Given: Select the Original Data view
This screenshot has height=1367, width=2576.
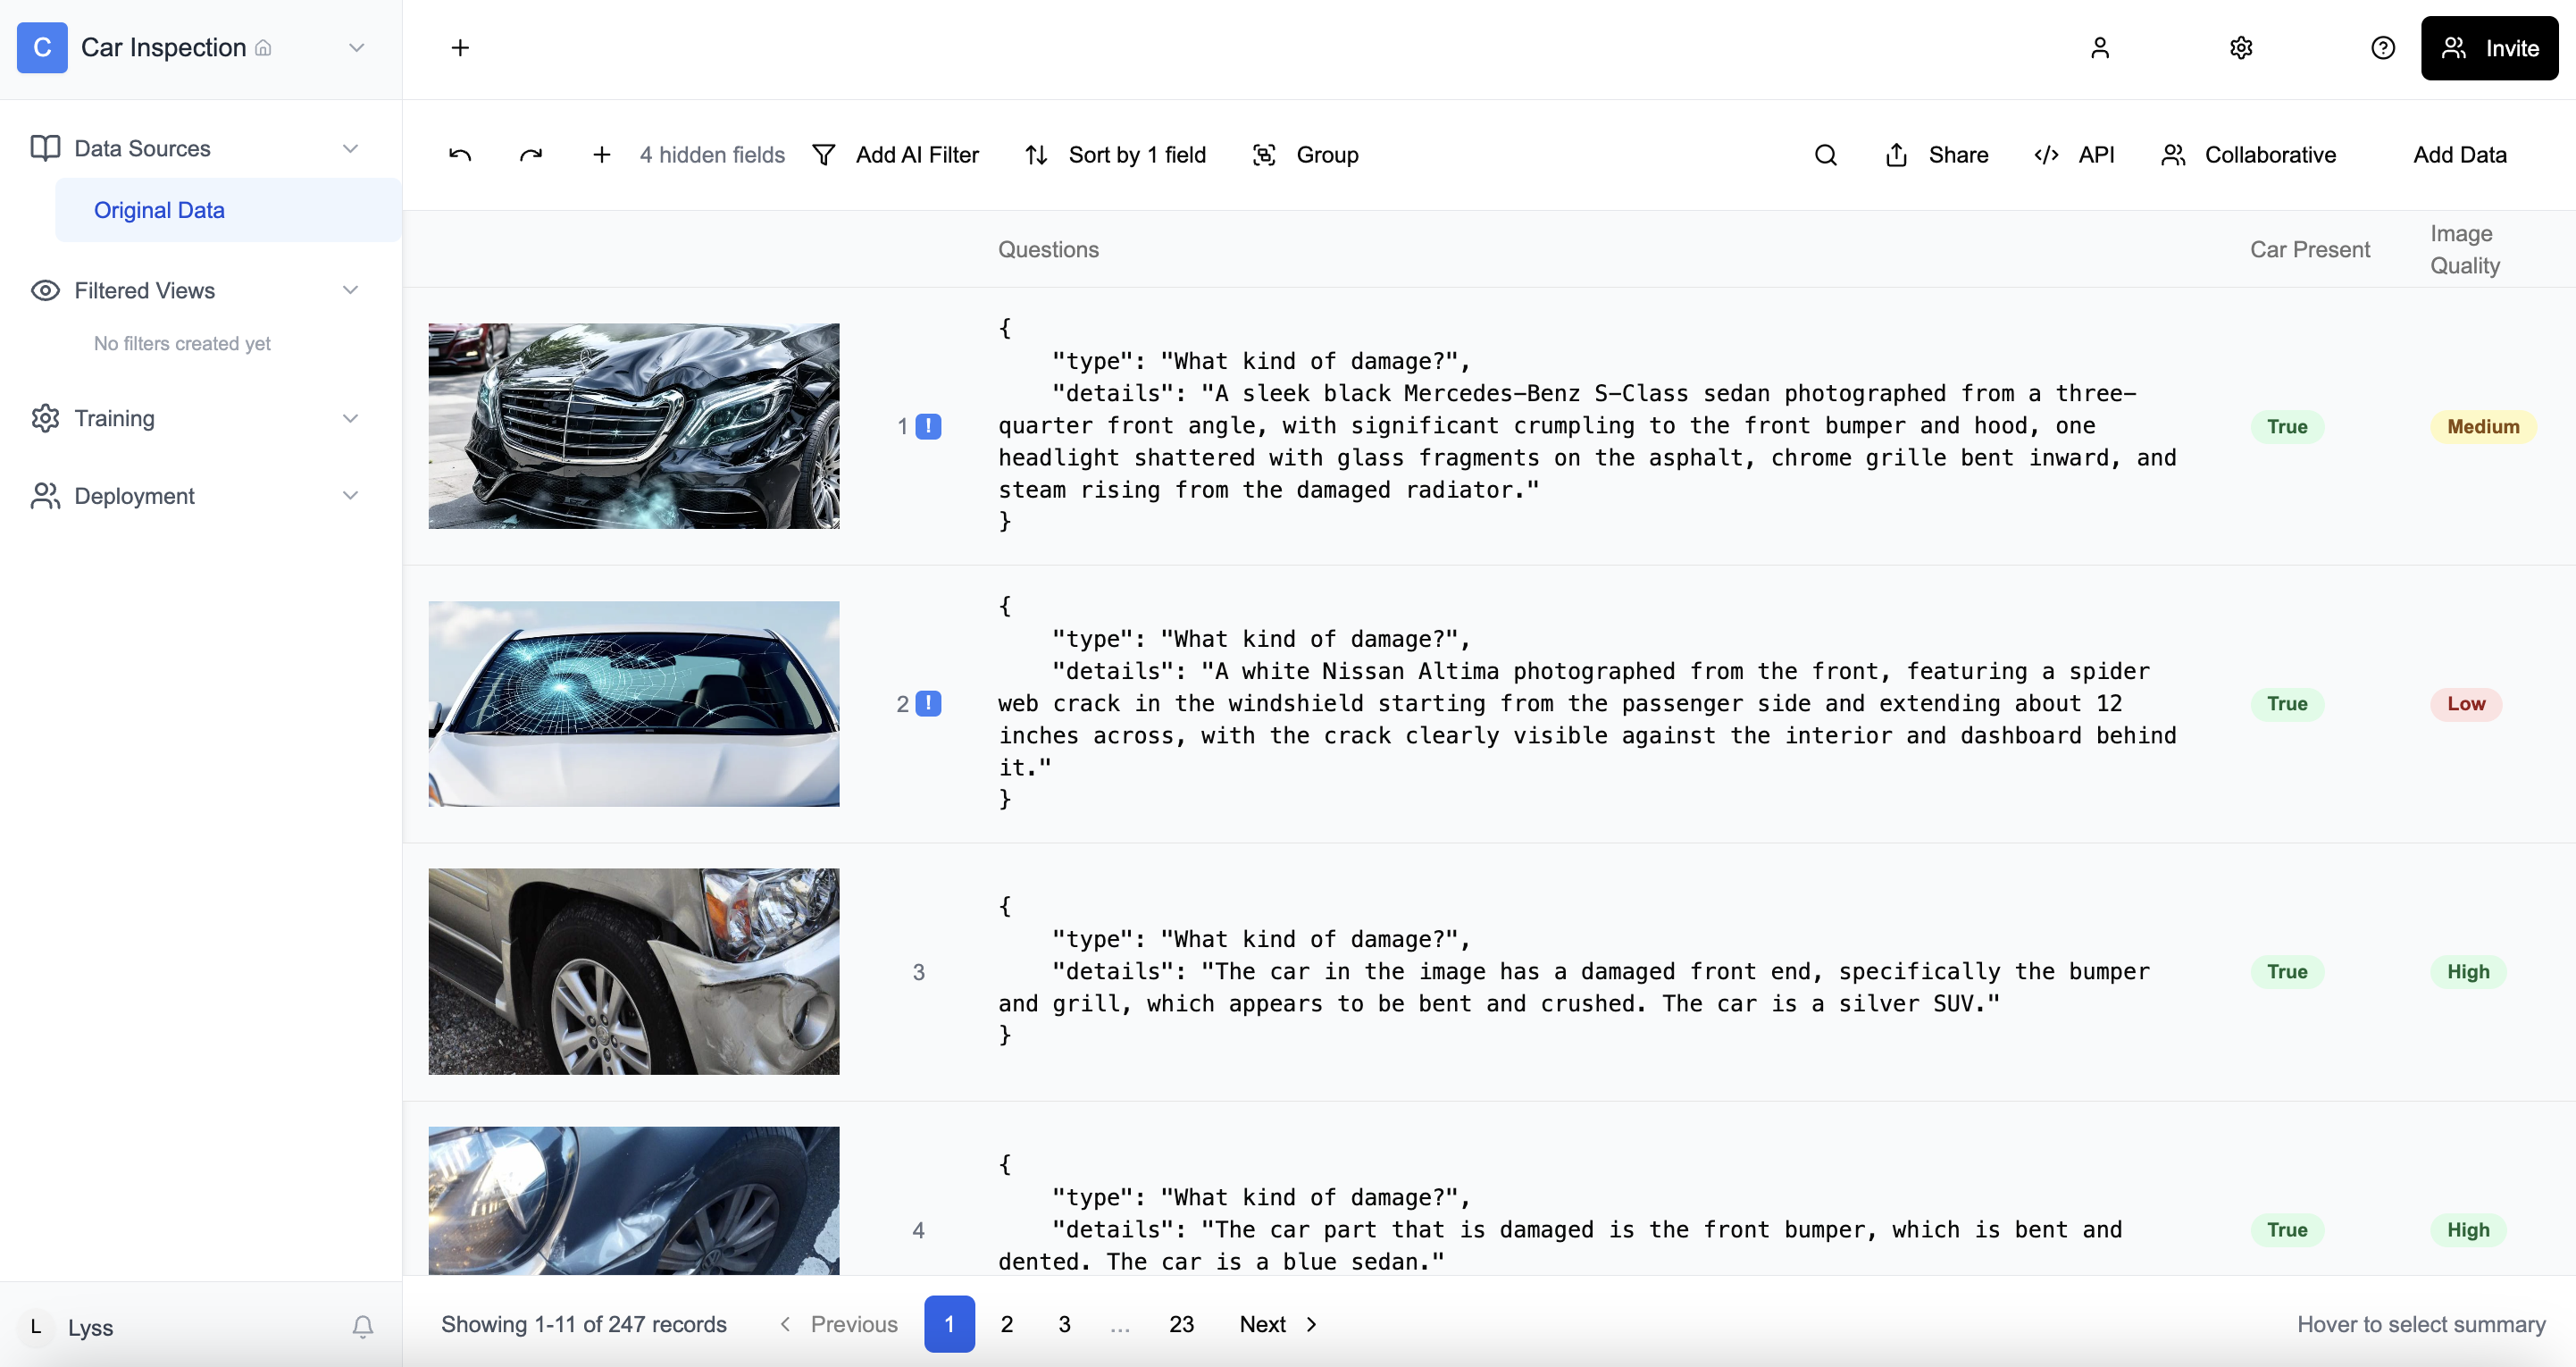Looking at the screenshot, I should 159,210.
